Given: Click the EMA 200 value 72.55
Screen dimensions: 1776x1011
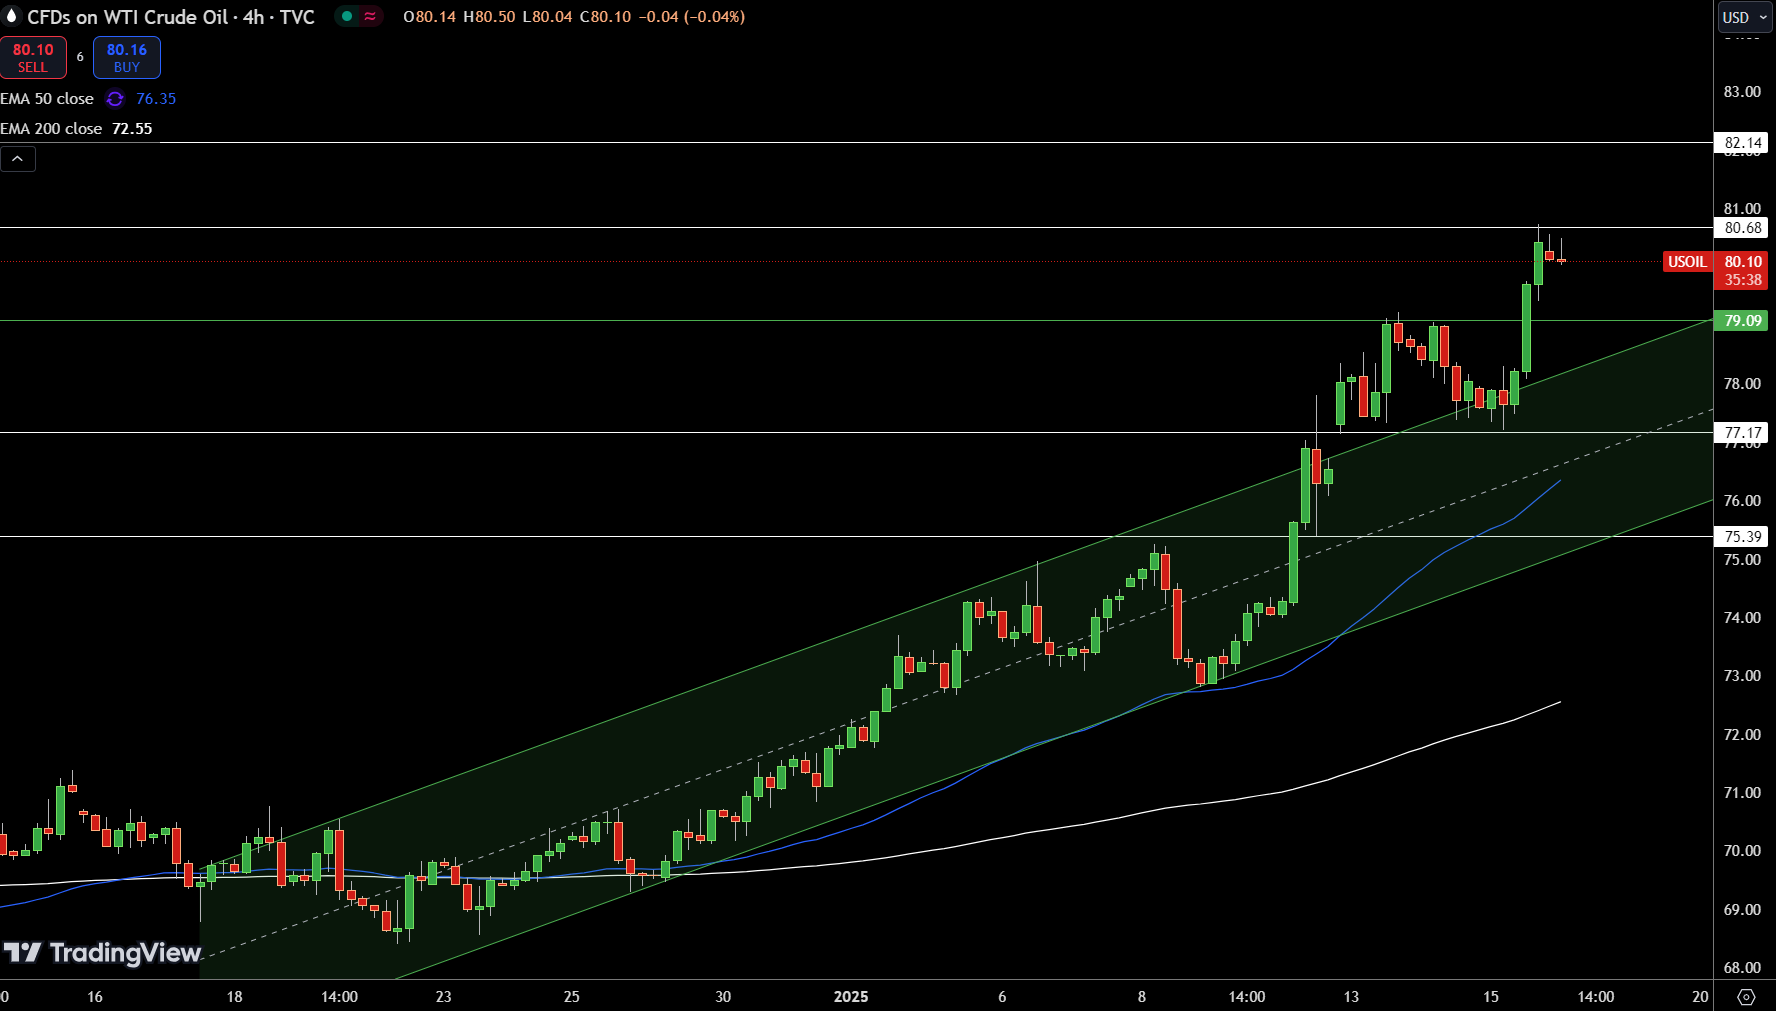Looking at the screenshot, I should (132, 129).
